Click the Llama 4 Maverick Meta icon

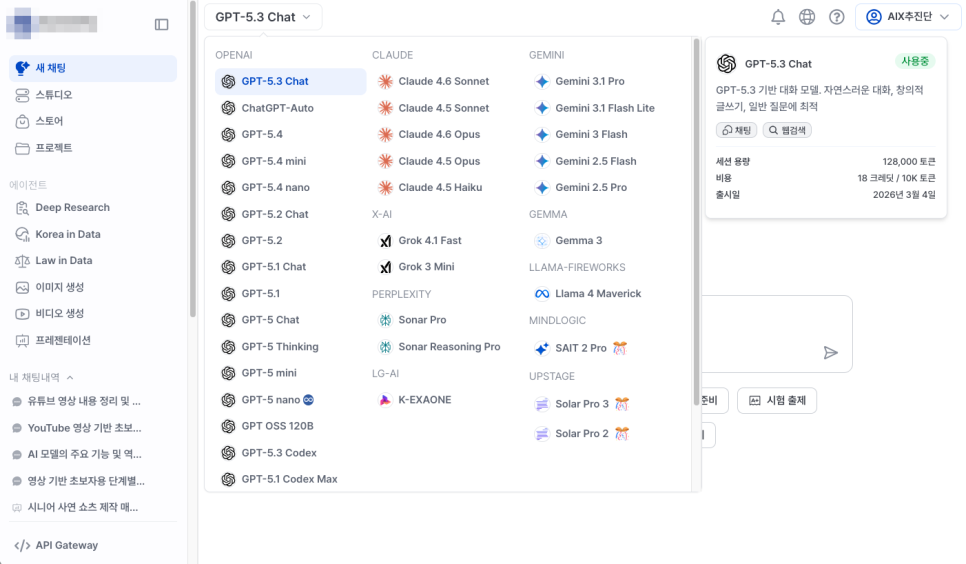[x=542, y=294]
